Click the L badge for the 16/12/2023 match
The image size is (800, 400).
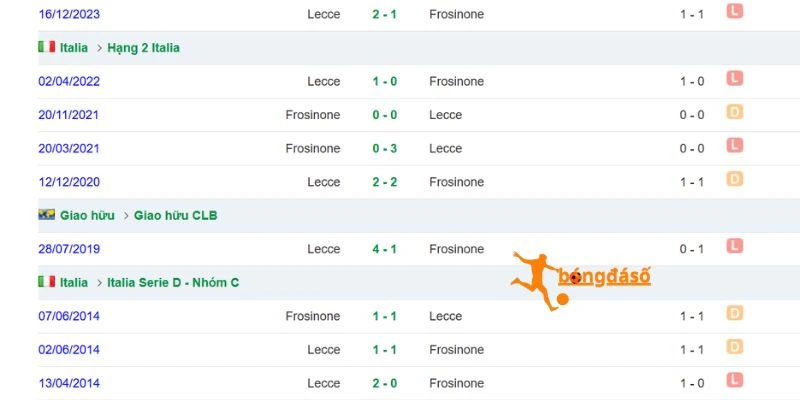pyautogui.click(x=735, y=11)
